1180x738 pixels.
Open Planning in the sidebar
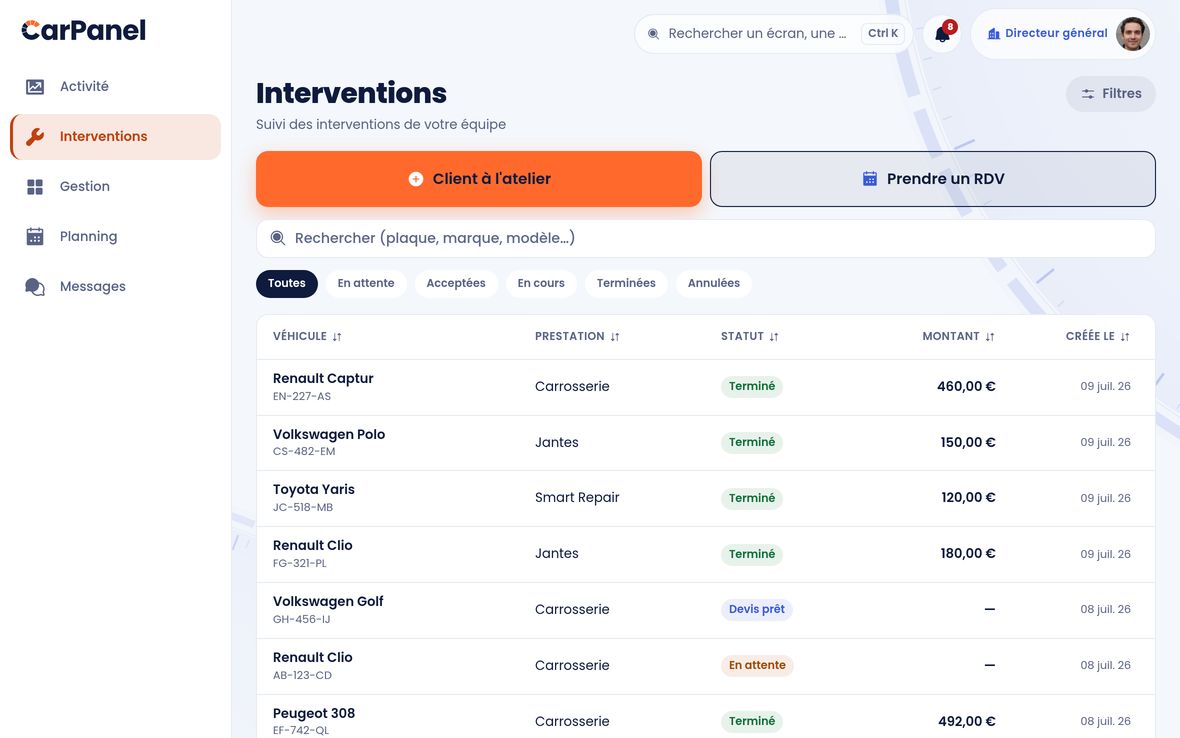pos(115,236)
